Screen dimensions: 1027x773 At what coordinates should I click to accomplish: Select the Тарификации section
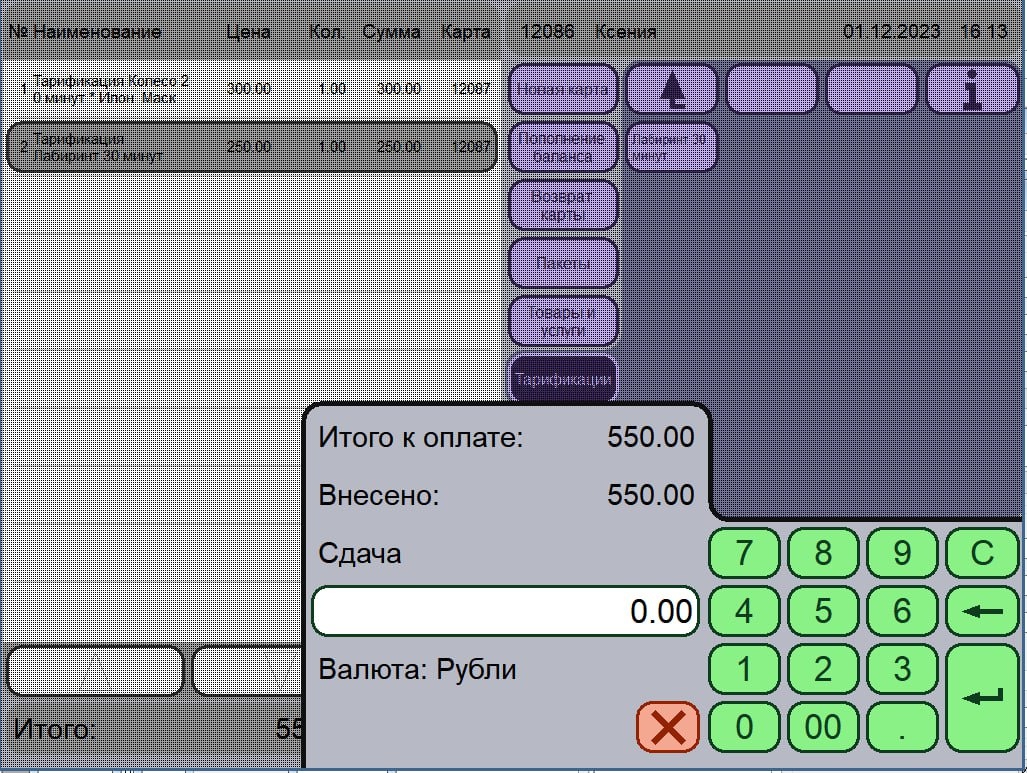tap(563, 379)
